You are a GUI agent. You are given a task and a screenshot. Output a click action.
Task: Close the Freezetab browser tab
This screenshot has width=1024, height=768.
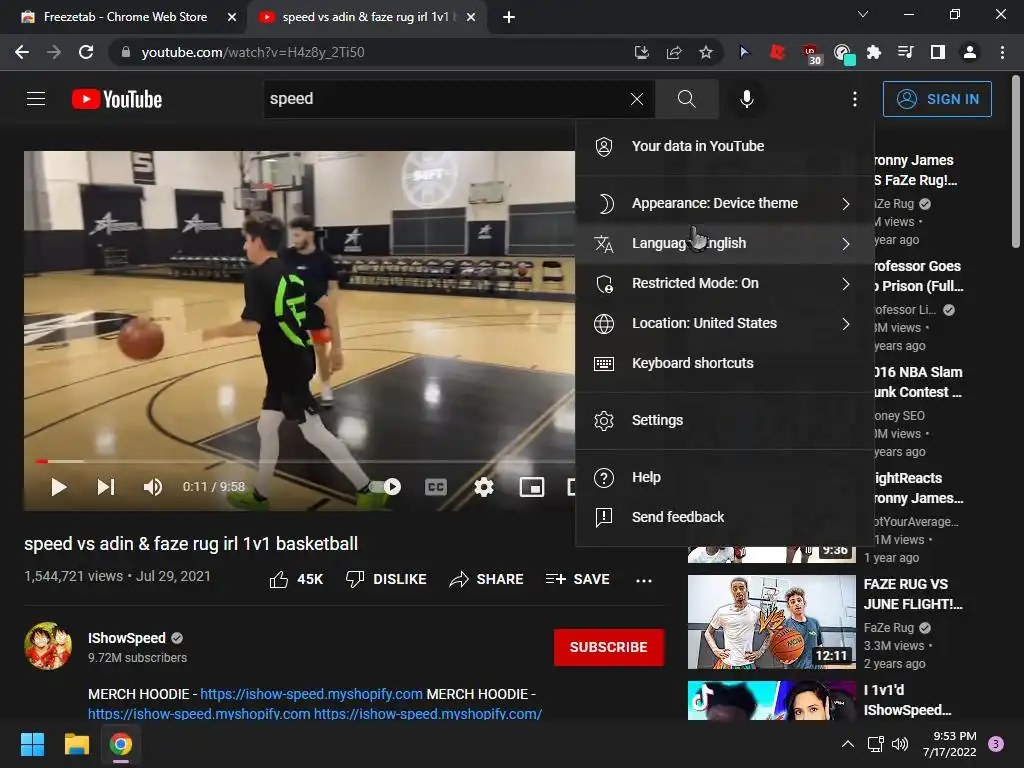[x=231, y=17]
